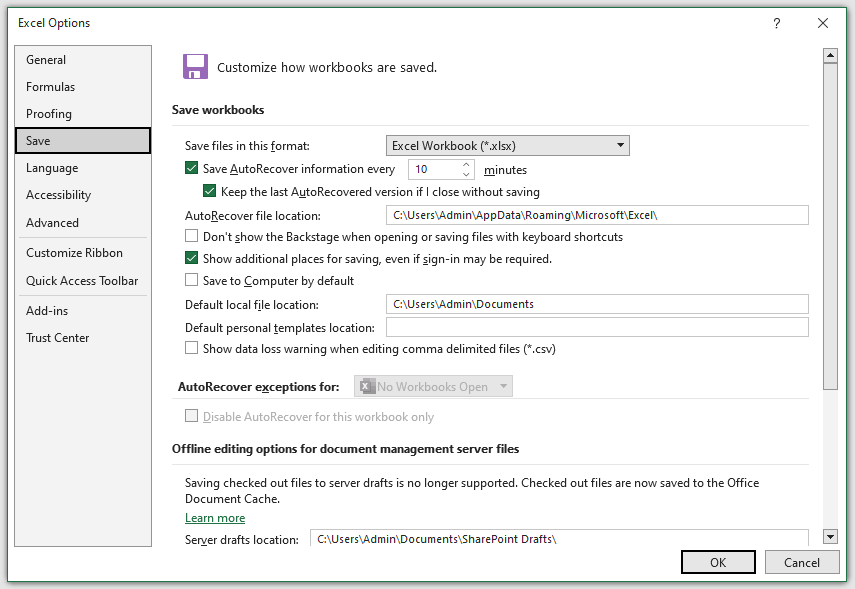
Task: Disable Save AutoRecover information
Action: [194, 168]
